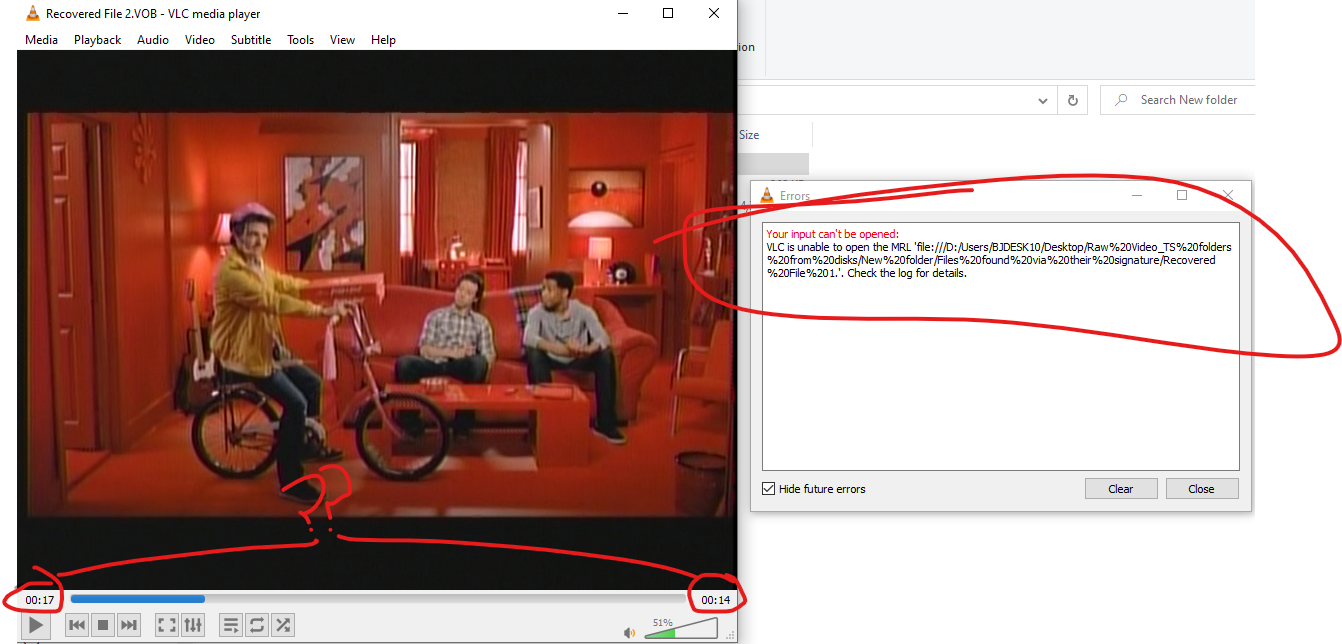Click the VLC cone icon in the Errors dialog title
The height and width of the screenshot is (644, 1342).
point(767,195)
